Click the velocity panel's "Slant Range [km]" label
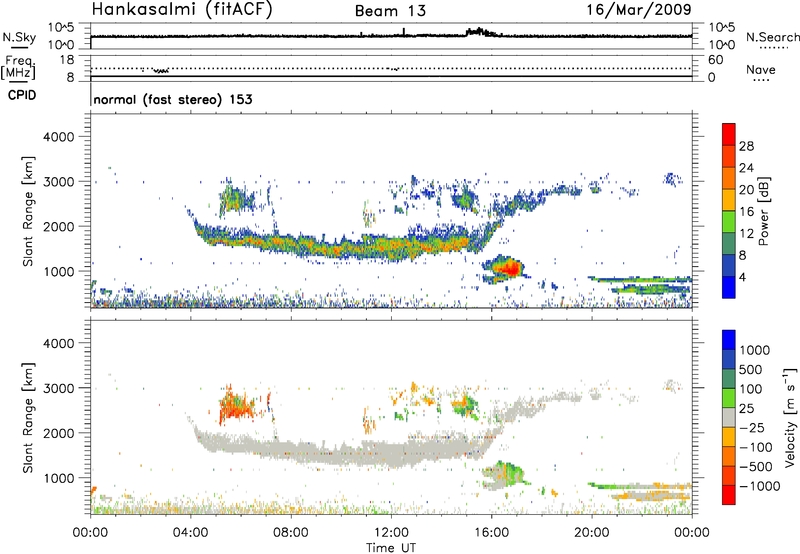The width and height of the screenshot is (800, 554). [x=28, y=418]
